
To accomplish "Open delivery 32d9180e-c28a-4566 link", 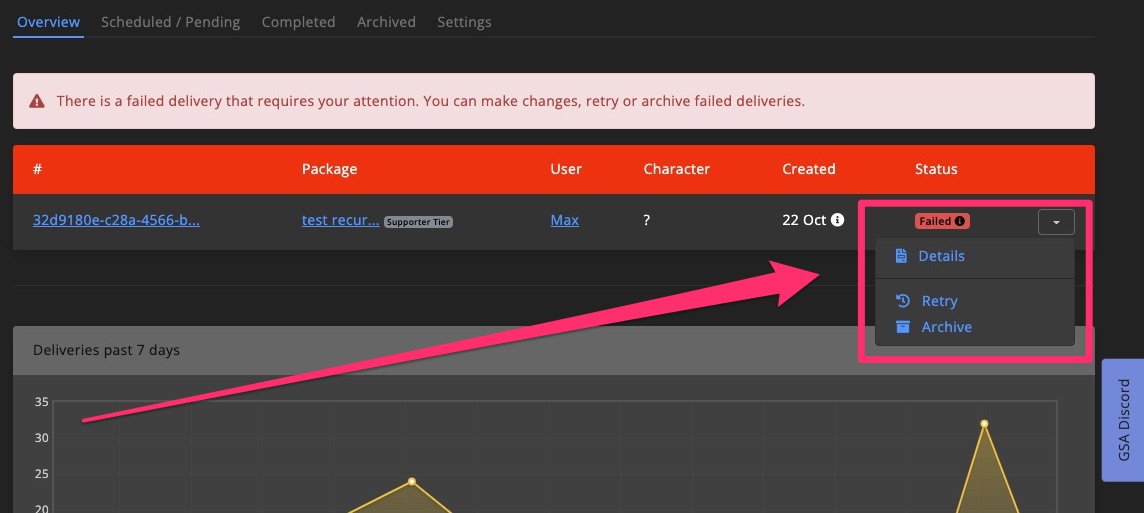I will pyautogui.click(x=116, y=220).
